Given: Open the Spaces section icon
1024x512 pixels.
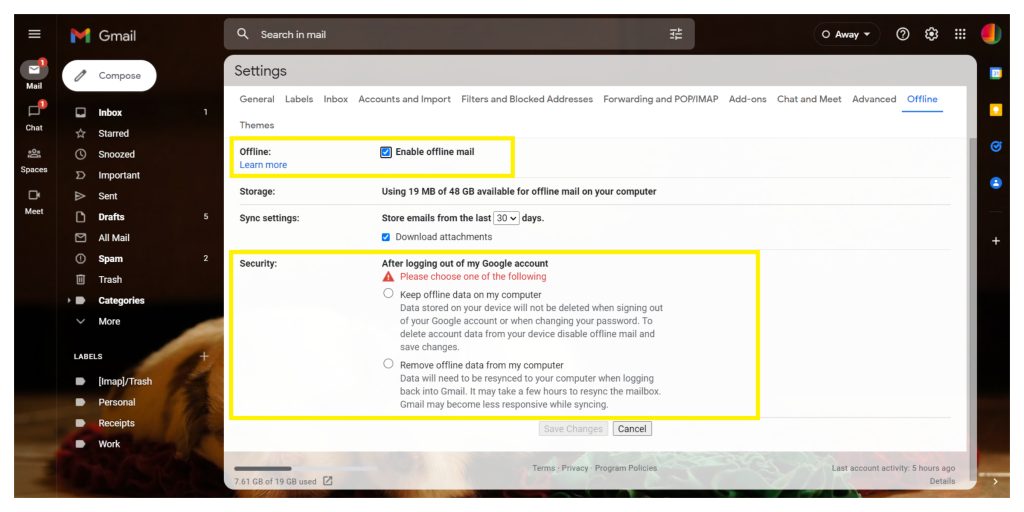Looking at the screenshot, I should coord(34,154).
